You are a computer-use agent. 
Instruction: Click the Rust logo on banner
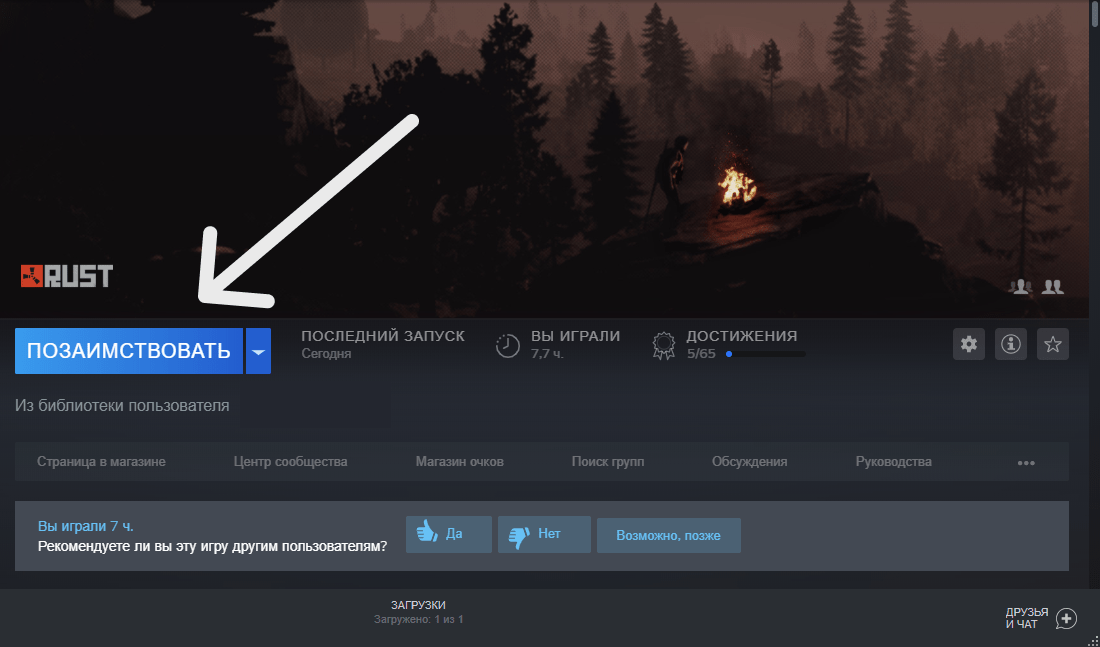(x=67, y=276)
